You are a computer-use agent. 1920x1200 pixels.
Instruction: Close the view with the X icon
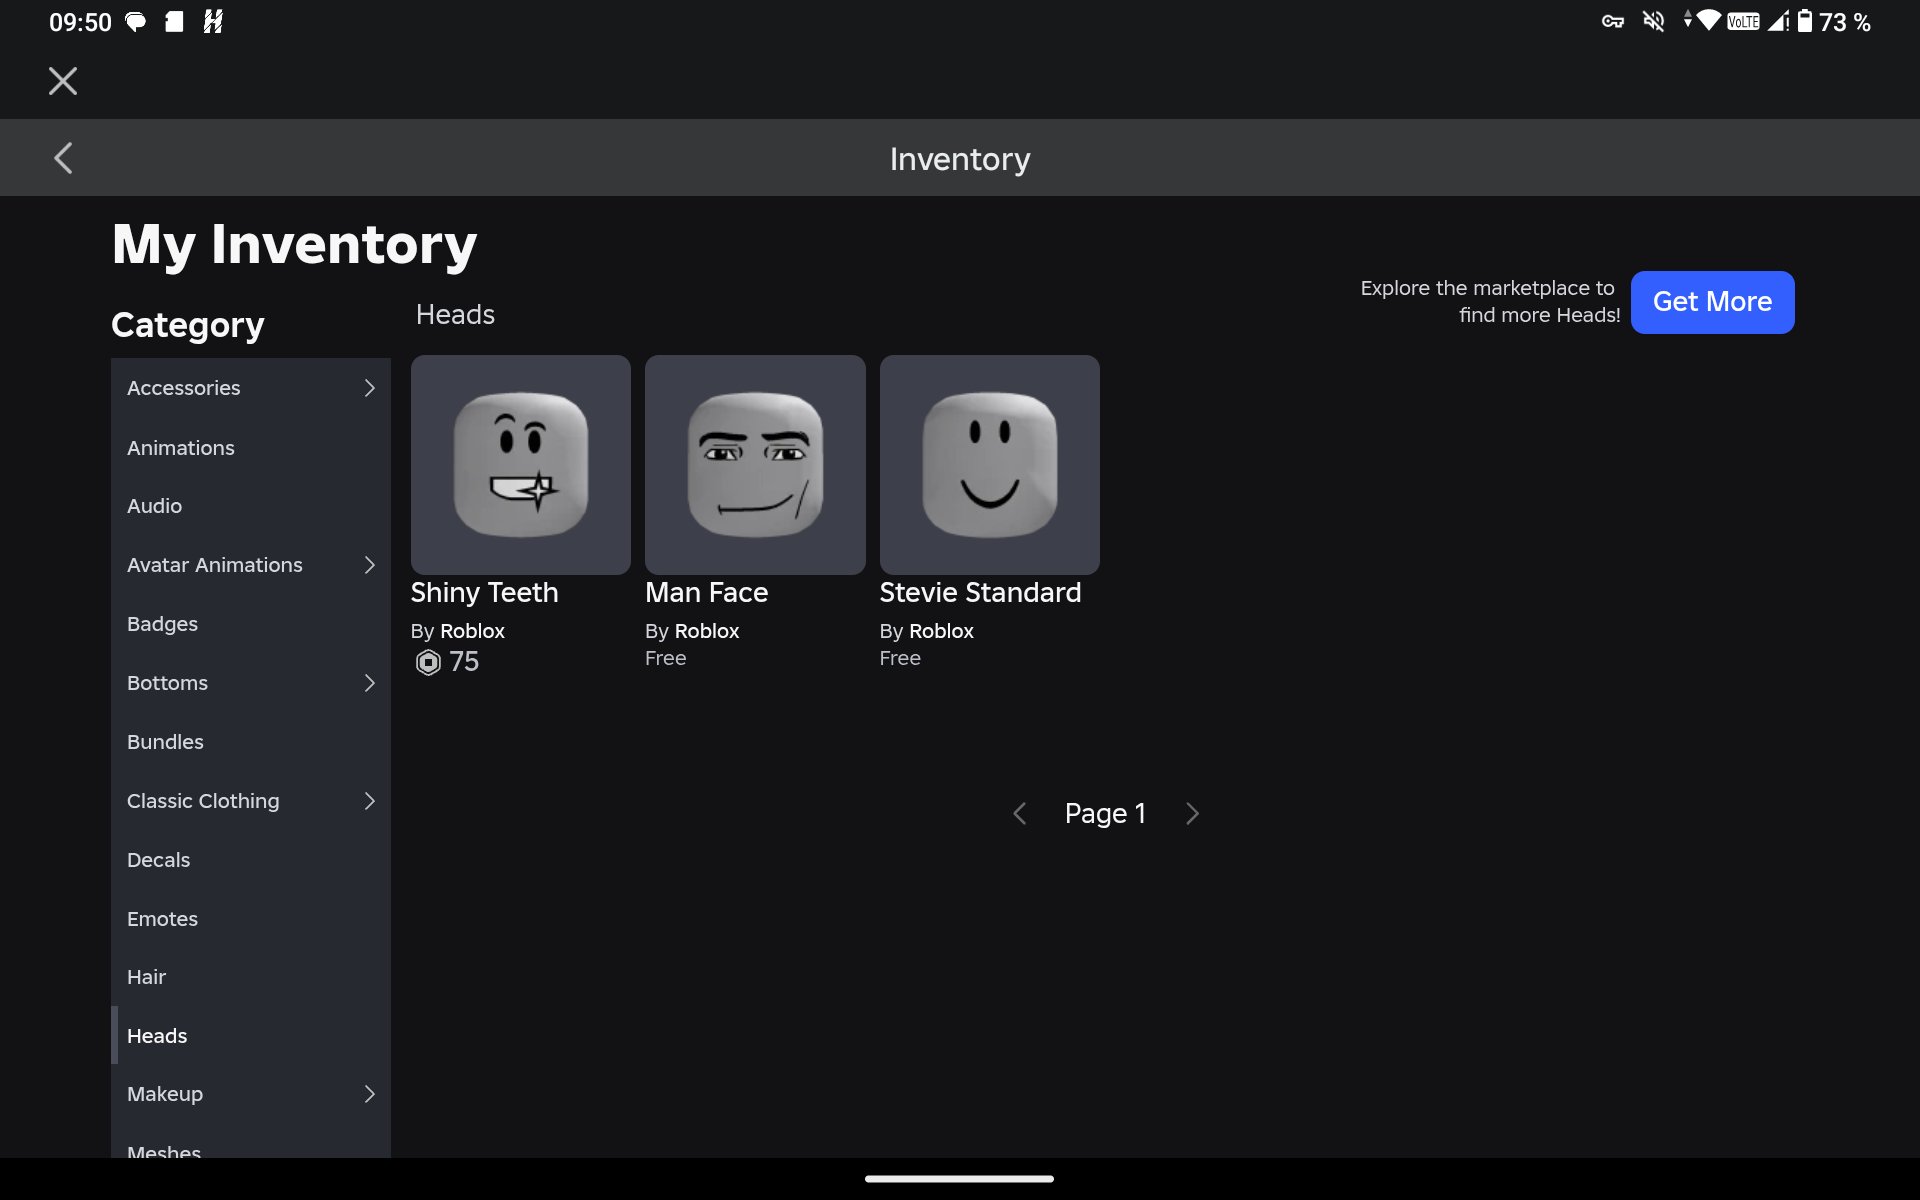[63, 81]
